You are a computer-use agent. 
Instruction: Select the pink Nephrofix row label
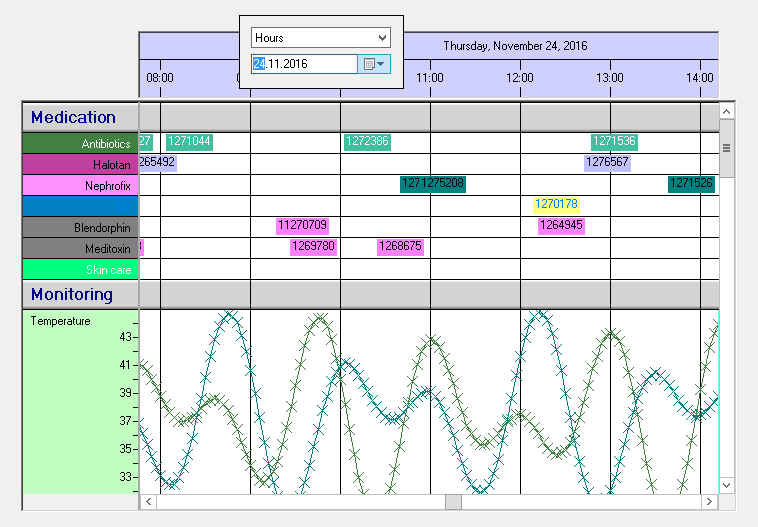(80, 185)
